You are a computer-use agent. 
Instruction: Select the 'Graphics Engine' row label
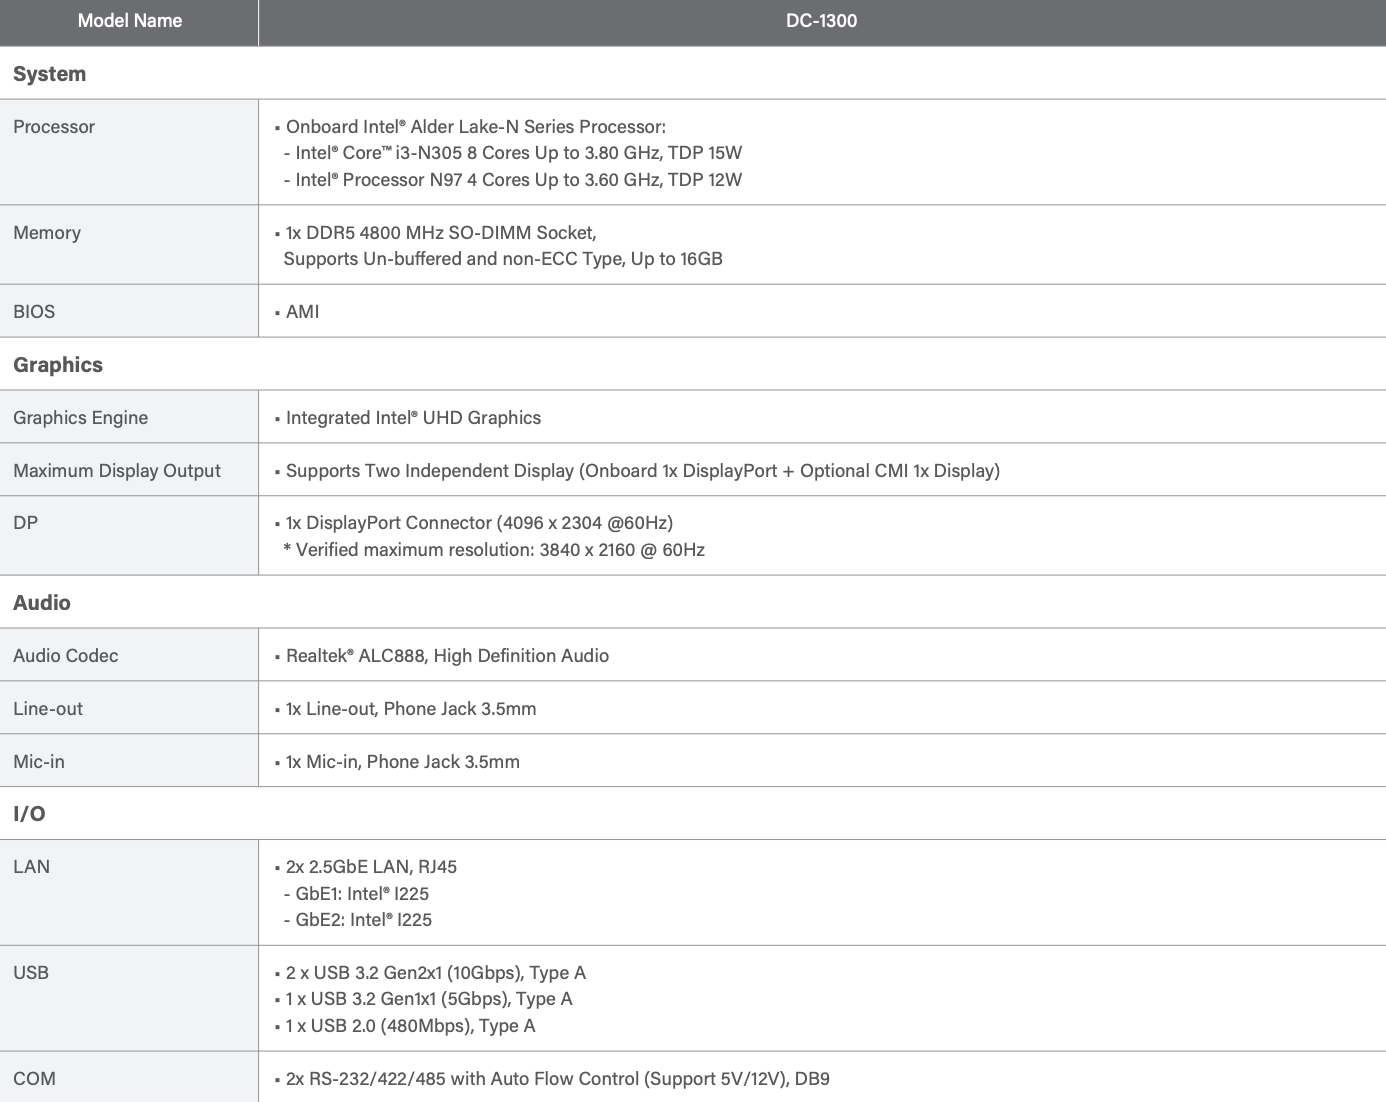[80, 418]
